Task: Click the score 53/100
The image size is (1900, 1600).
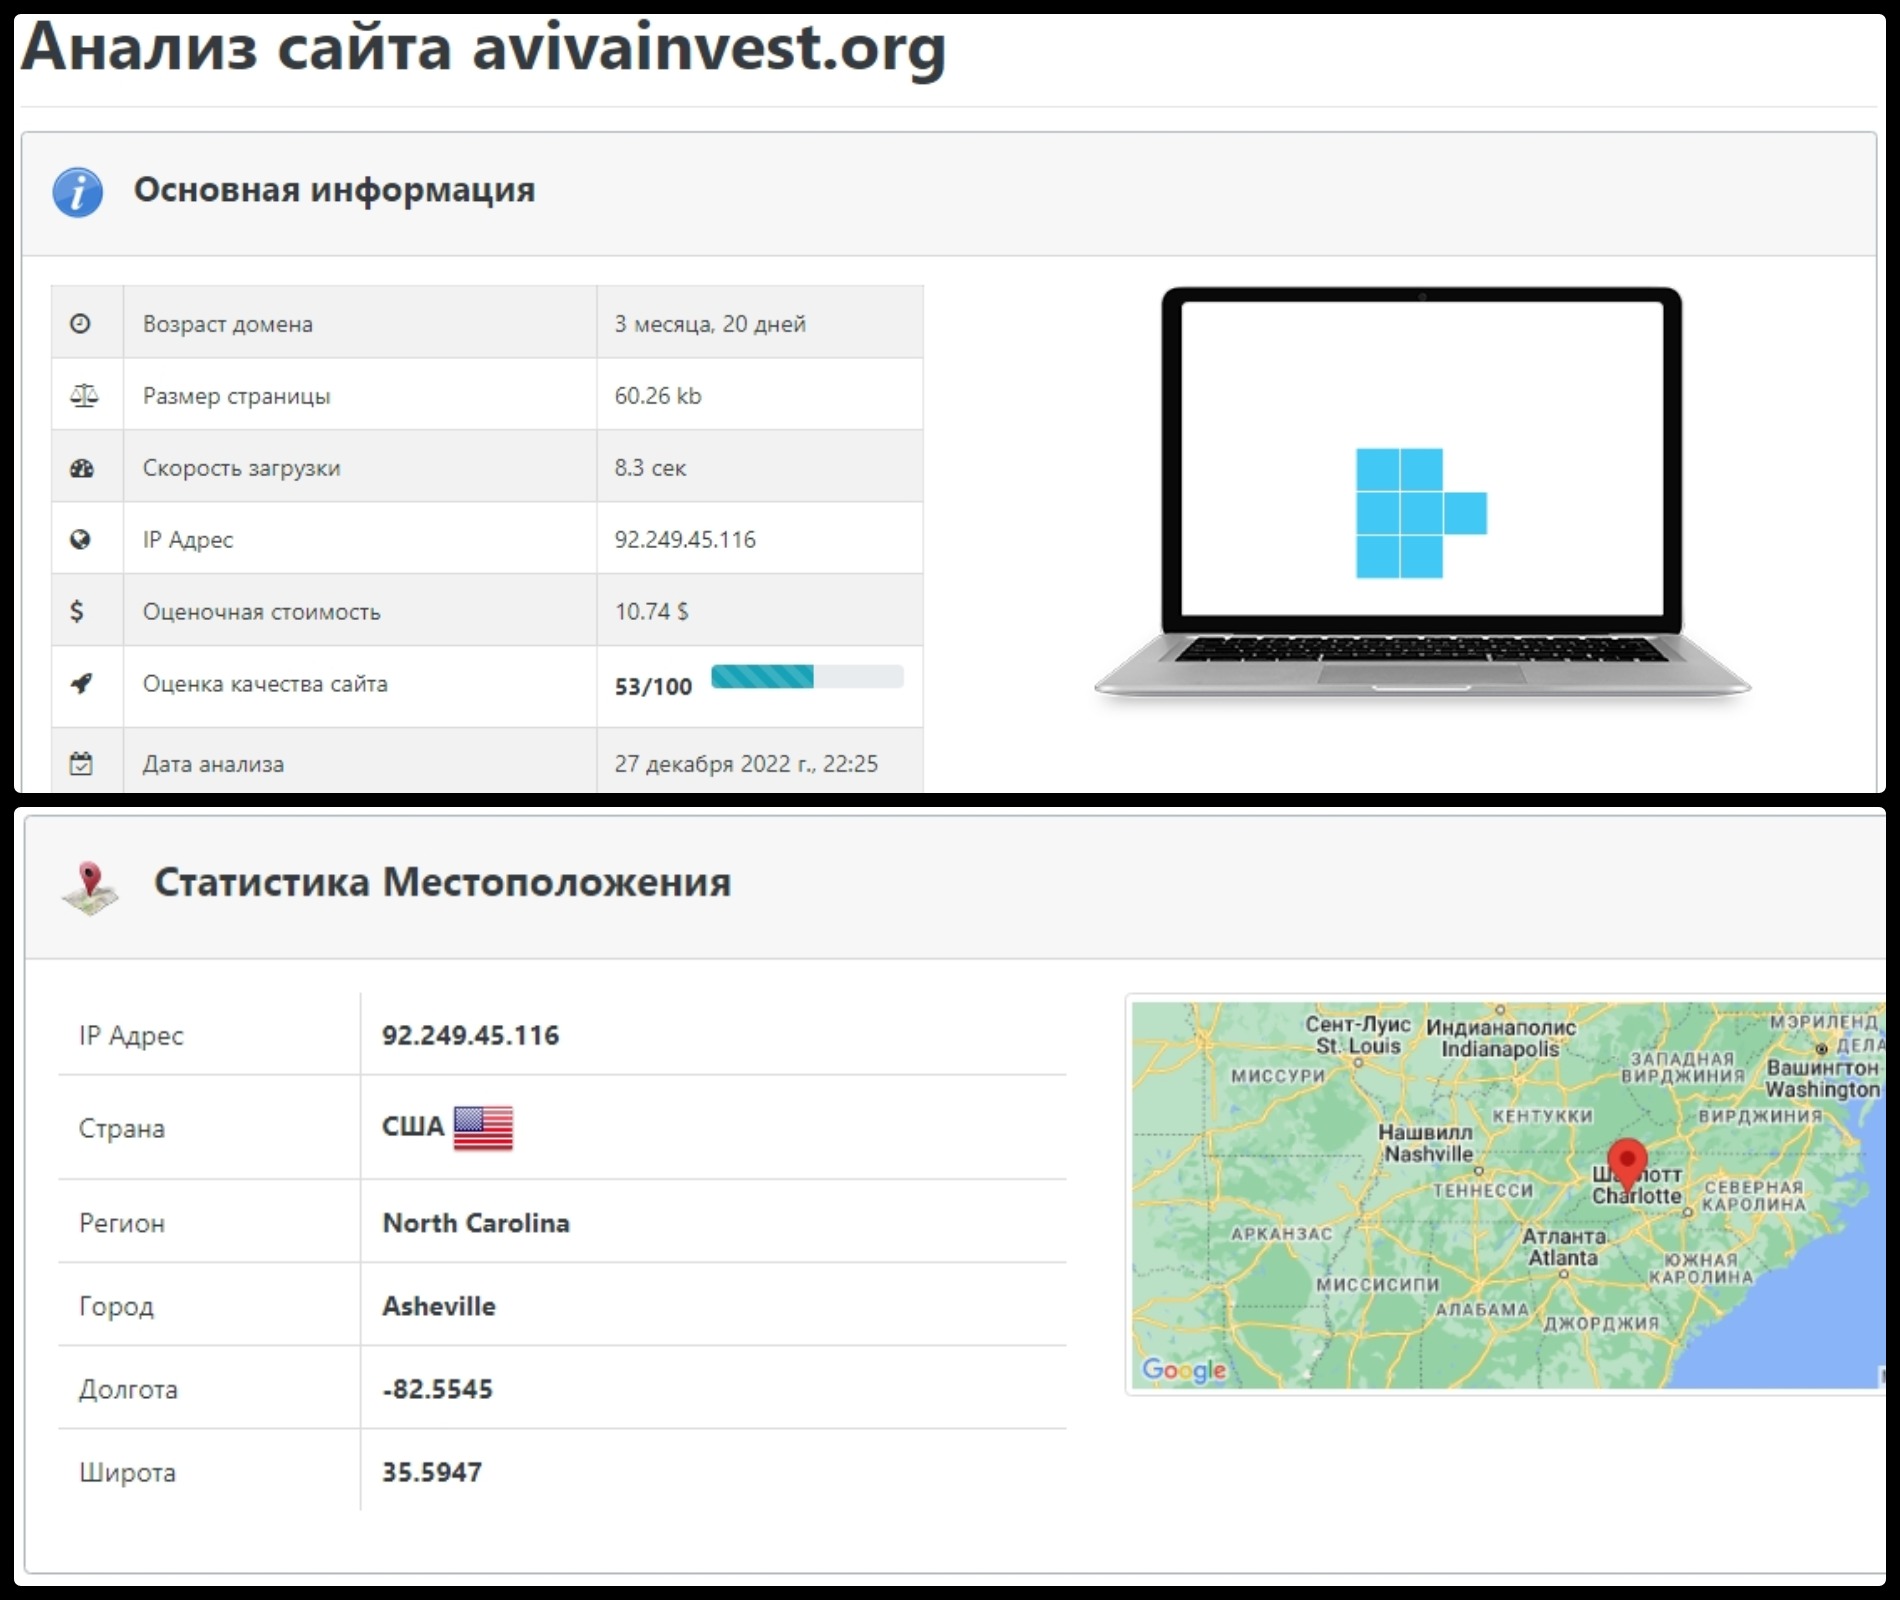Action: pyautogui.click(x=653, y=686)
